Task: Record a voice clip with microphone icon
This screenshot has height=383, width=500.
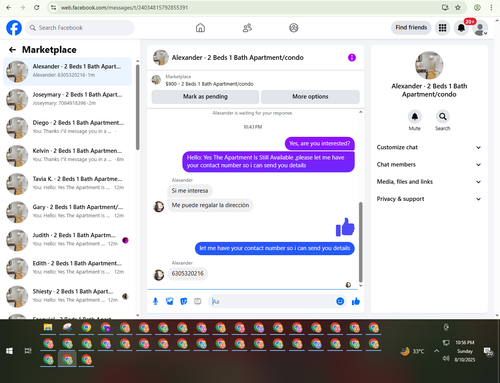Action: (155, 301)
